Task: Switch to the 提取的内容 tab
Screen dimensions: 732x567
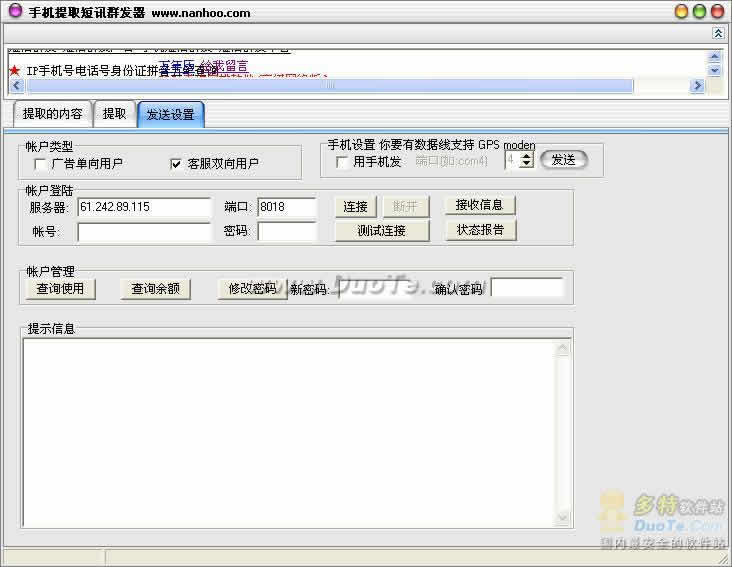Action: (52, 114)
